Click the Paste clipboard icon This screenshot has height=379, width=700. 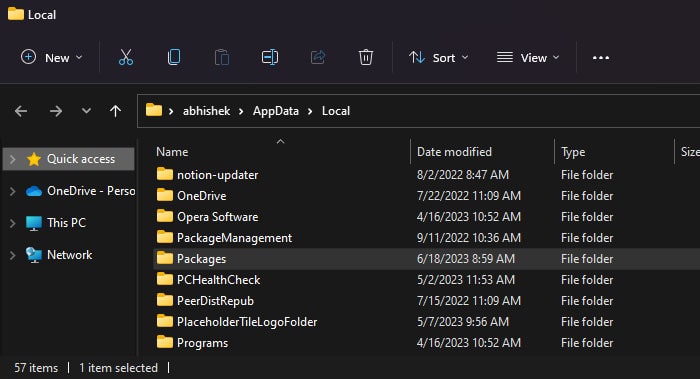pyautogui.click(x=222, y=58)
